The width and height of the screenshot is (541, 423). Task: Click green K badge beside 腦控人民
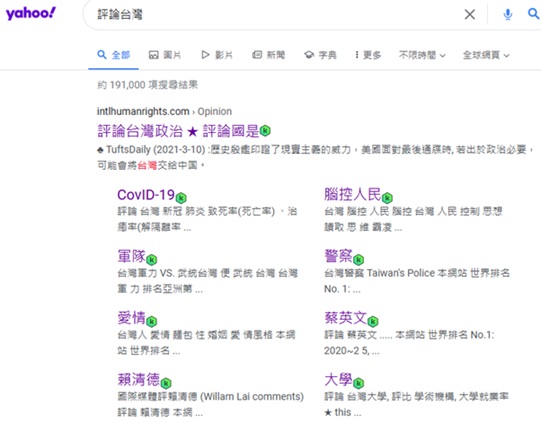click(387, 198)
